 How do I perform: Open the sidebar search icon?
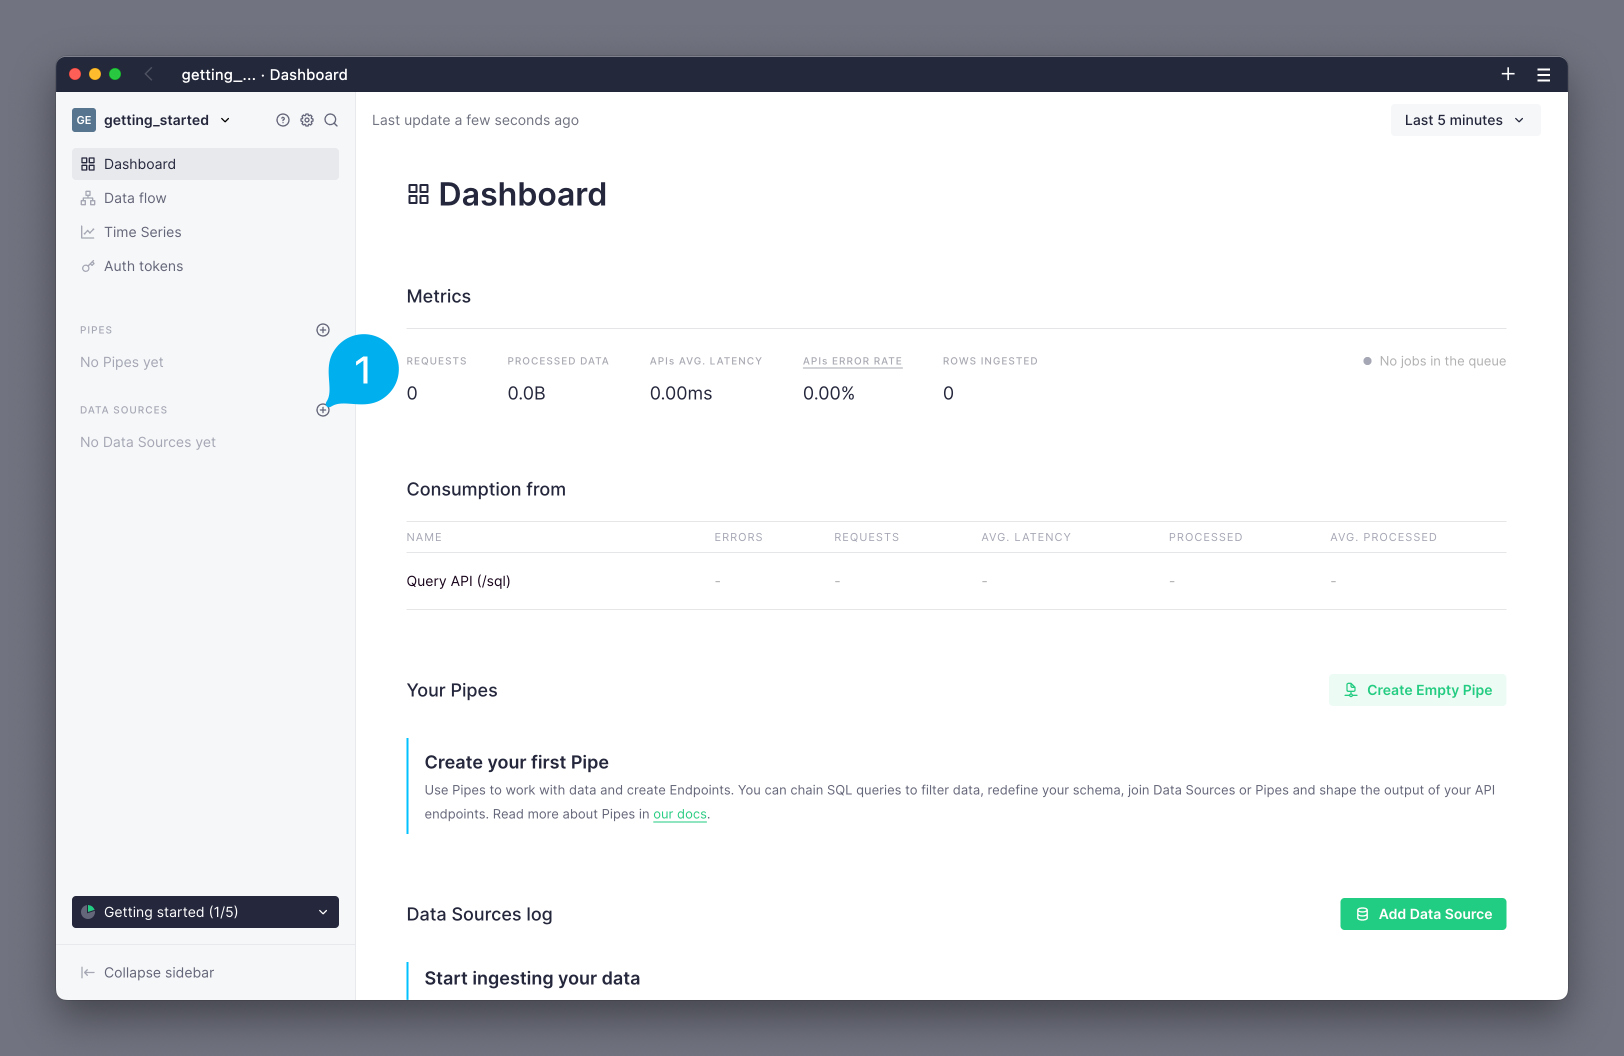pos(331,120)
